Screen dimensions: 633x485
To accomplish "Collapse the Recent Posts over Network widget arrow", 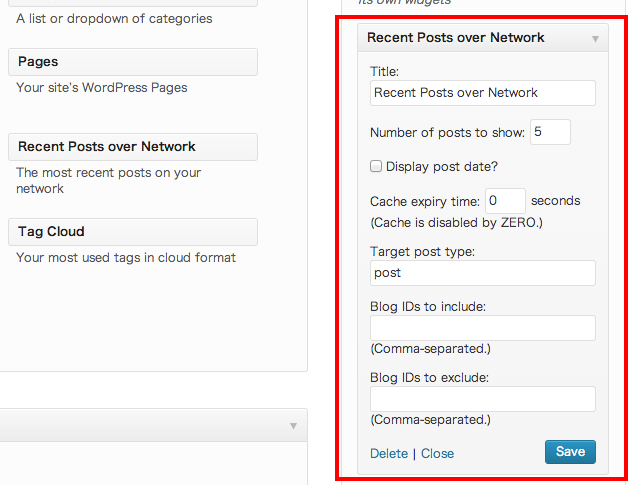I will point(595,39).
